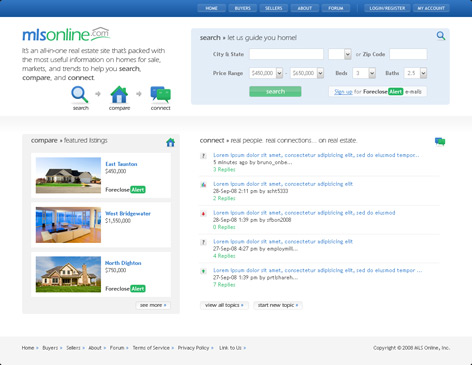Click Foreclose Alert badge on East Taunton listing
Viewport: 472px width, 365px height.
tap(125, 190)
